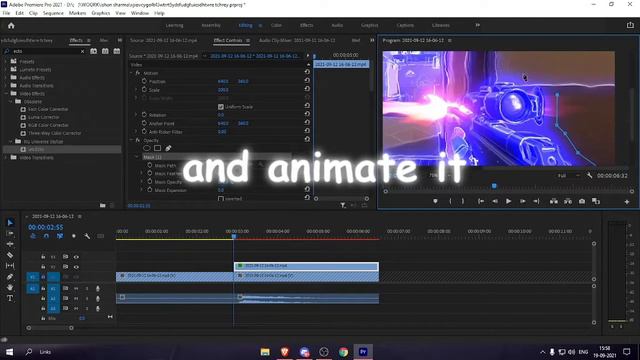
Task: Open the File menu
Action: [x=6, y=13]
